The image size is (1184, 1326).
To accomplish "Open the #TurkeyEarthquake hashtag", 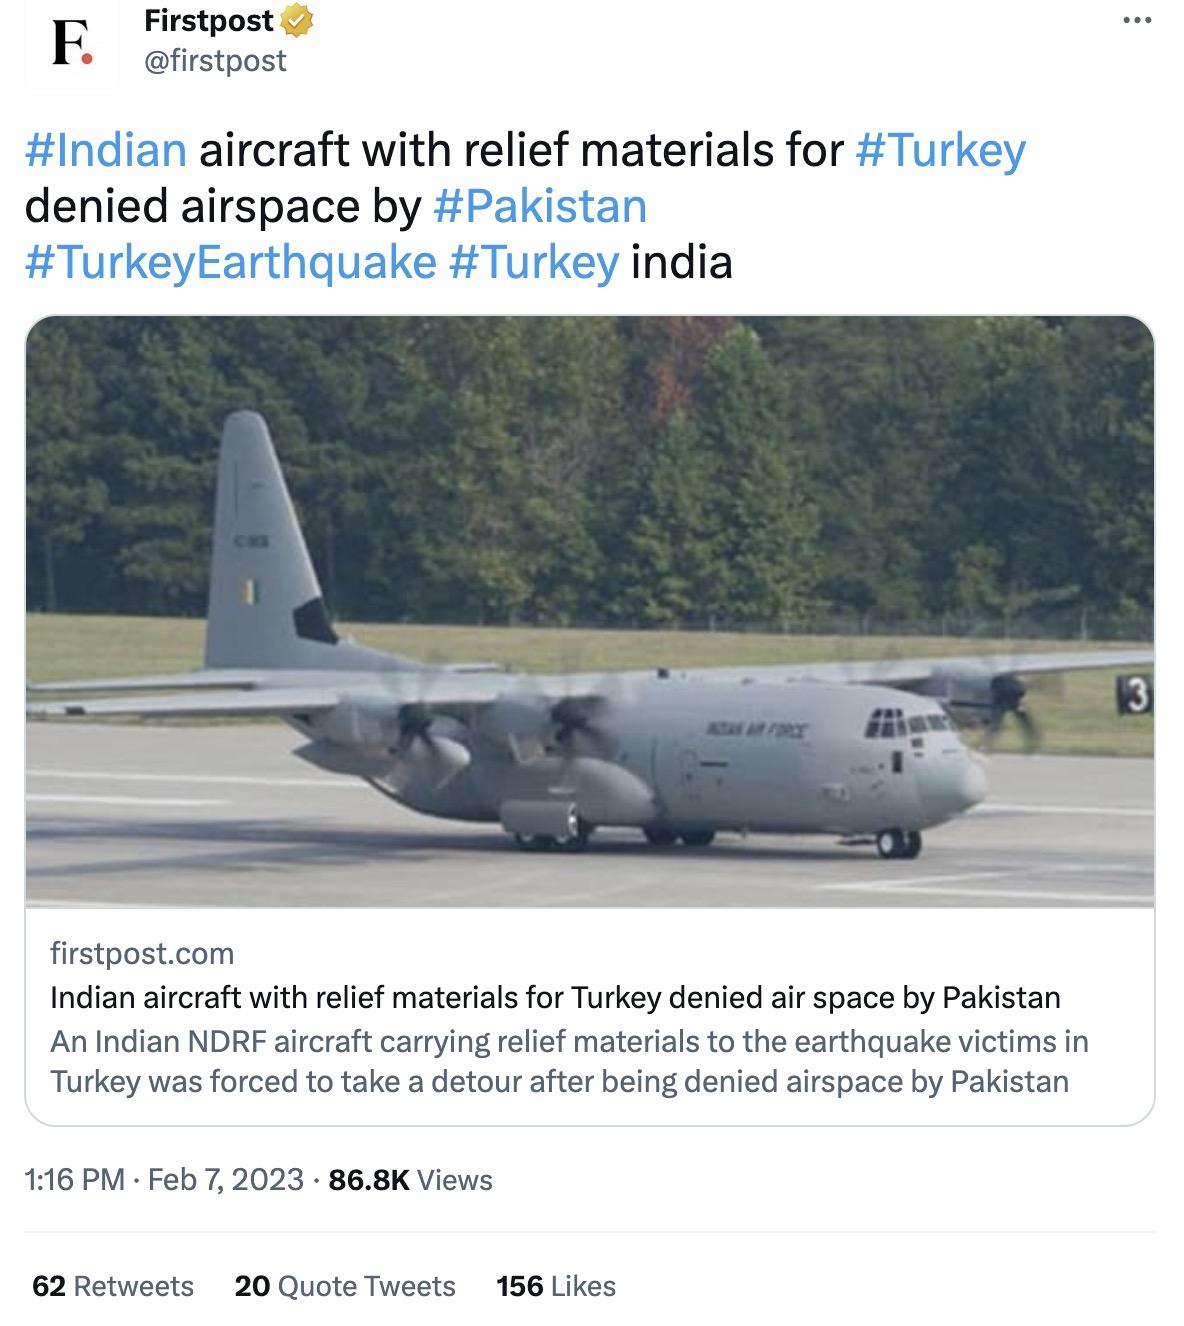I will pos(231,263).
